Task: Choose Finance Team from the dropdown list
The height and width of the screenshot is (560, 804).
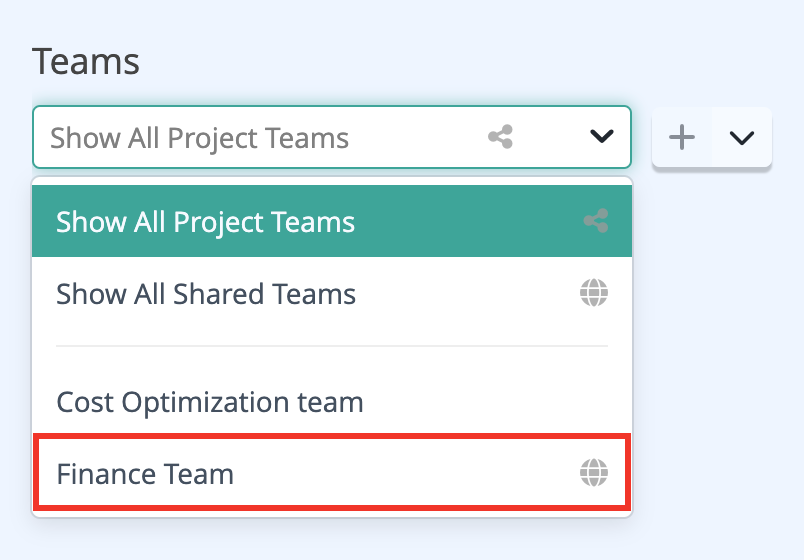Action: point(332,472)
